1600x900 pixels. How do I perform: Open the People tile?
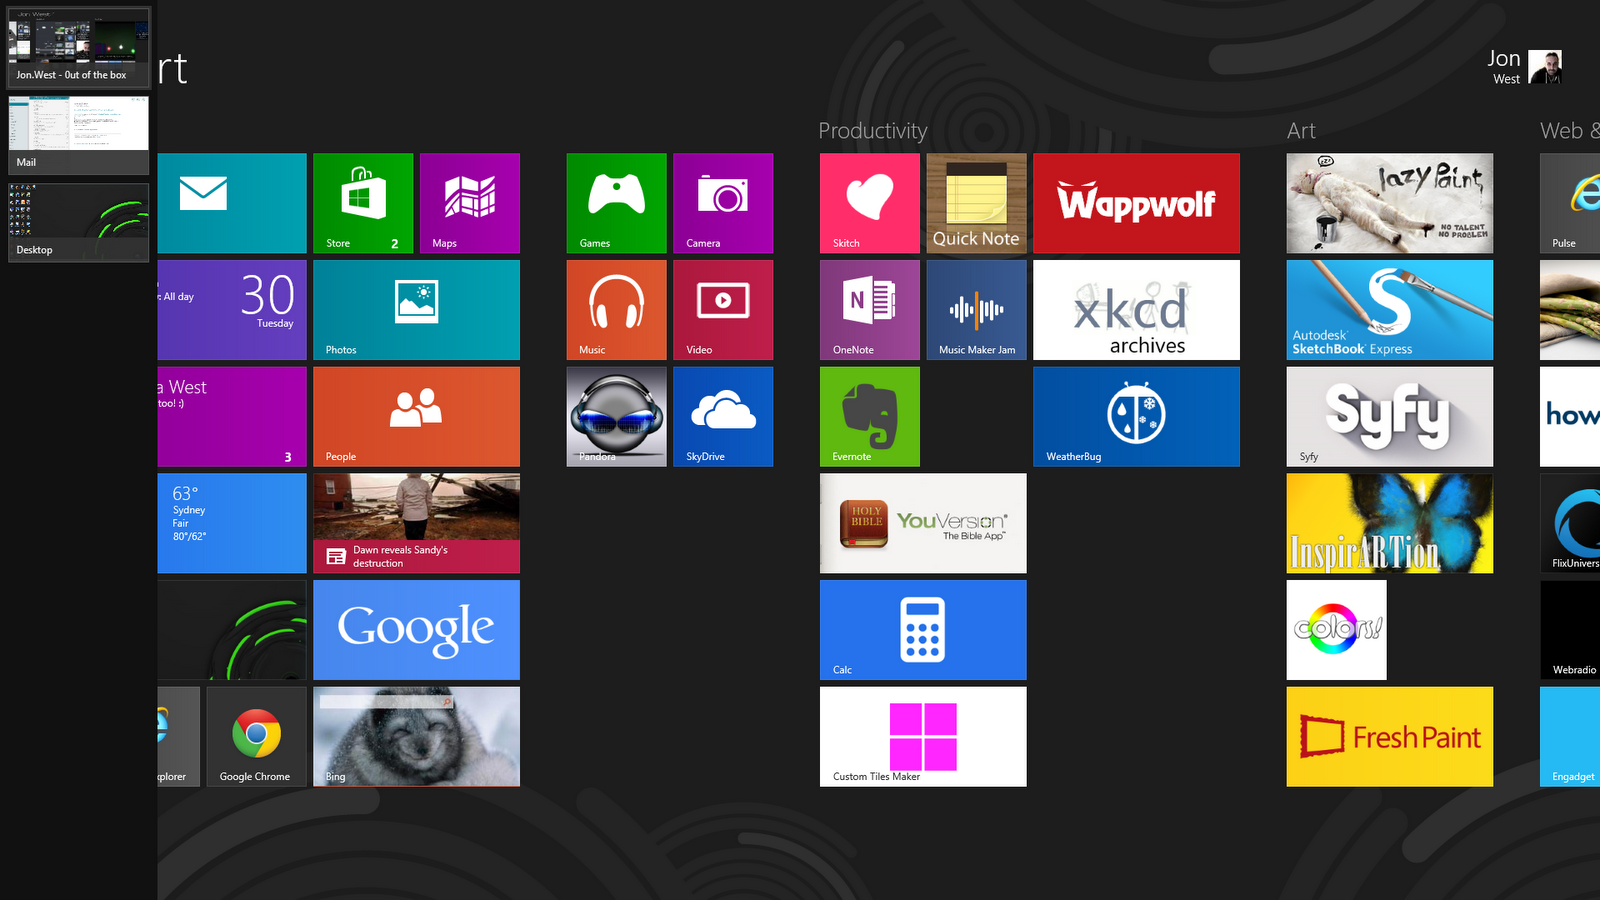click(416, 416)
